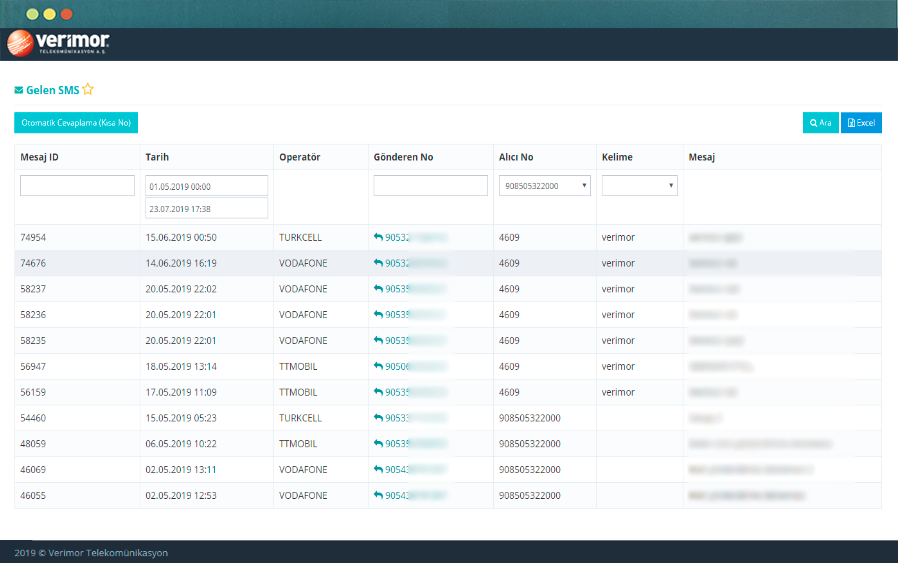This screenshot has height=563, width=898.
Task: Click date 18.05.2019 13:14
Action: click(181, 367)
